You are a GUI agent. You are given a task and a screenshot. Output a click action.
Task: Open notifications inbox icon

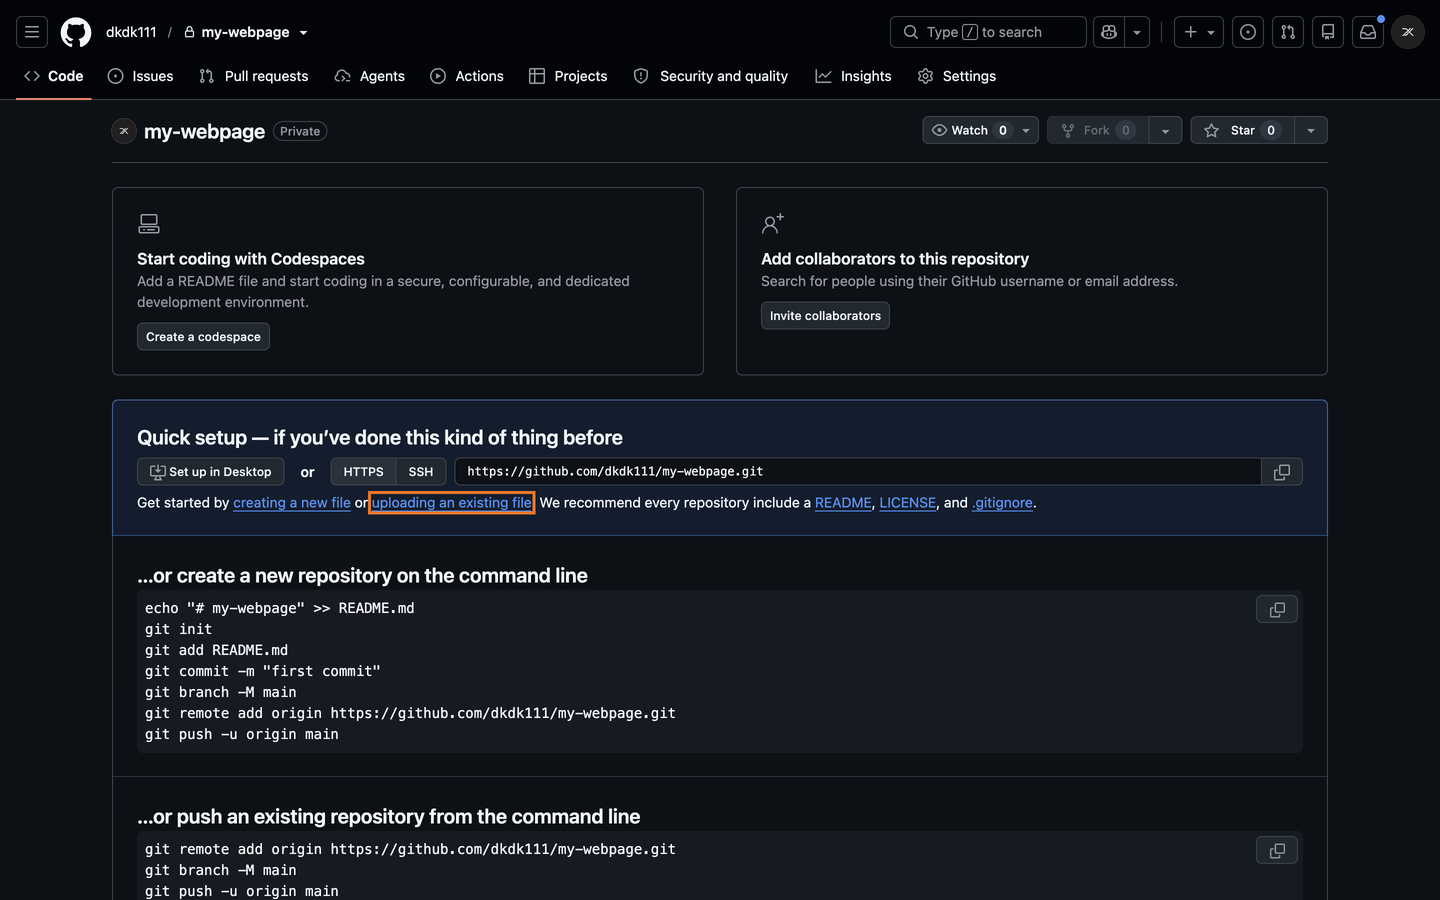(x=1368, y=32)
